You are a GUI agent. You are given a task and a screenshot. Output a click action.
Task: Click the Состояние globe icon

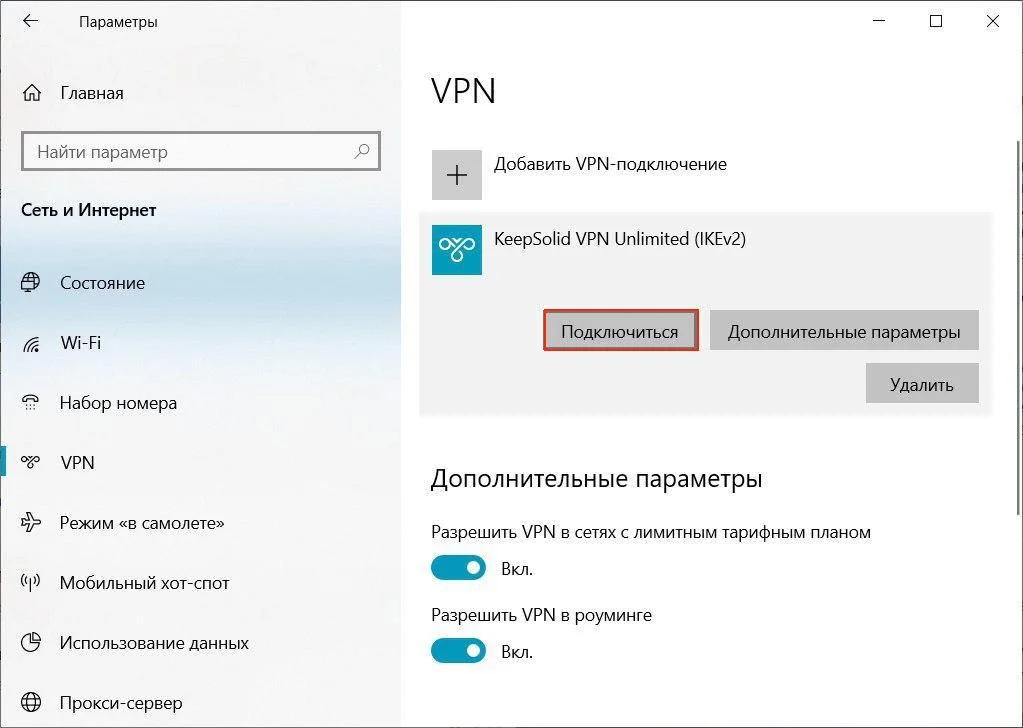pyautogui.click(x=31, y=283)
